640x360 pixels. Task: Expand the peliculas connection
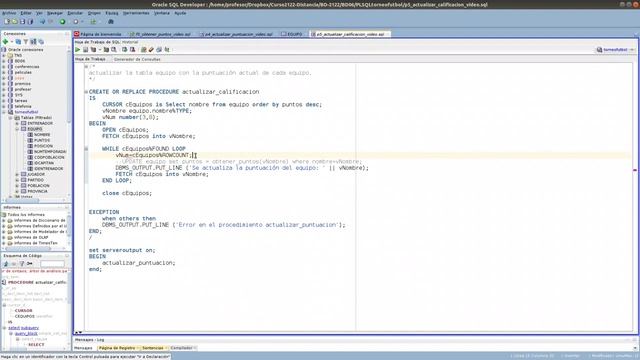click(x=4, y=72)
